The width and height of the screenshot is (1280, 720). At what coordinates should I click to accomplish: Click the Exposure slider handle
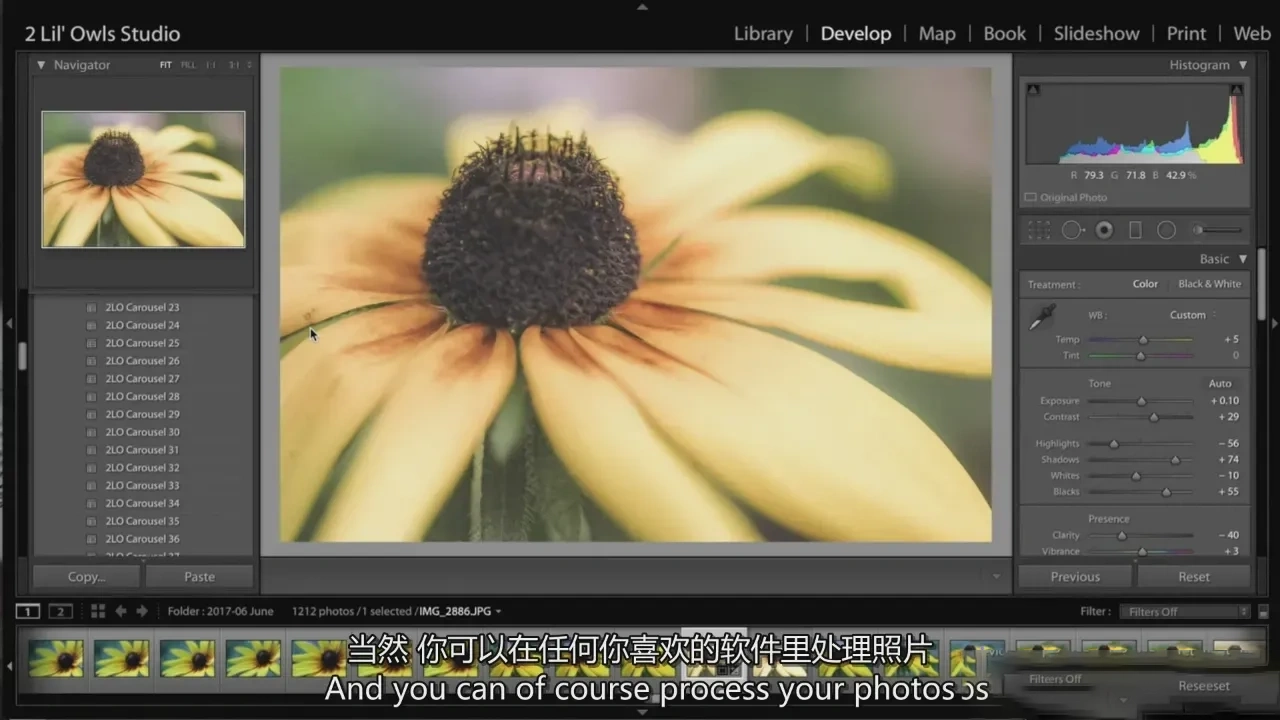pyautogui.click(x=1141, y=401)
